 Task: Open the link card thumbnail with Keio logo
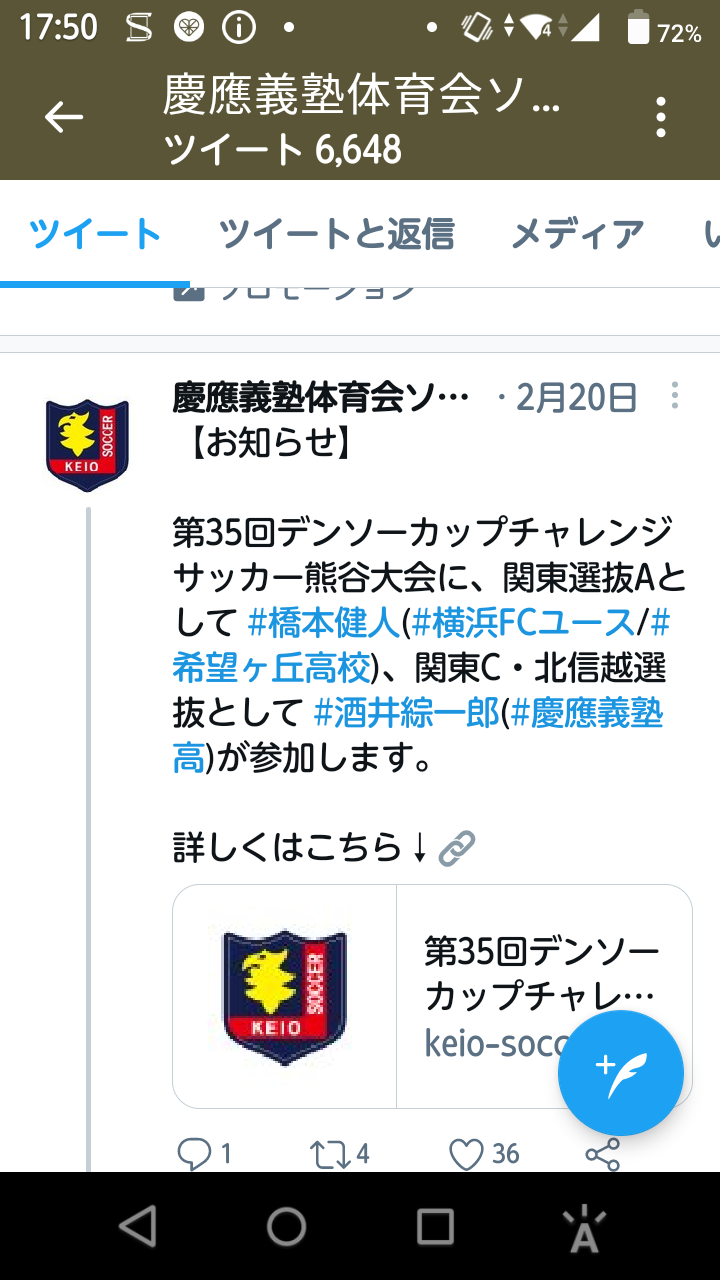(285, 996)
